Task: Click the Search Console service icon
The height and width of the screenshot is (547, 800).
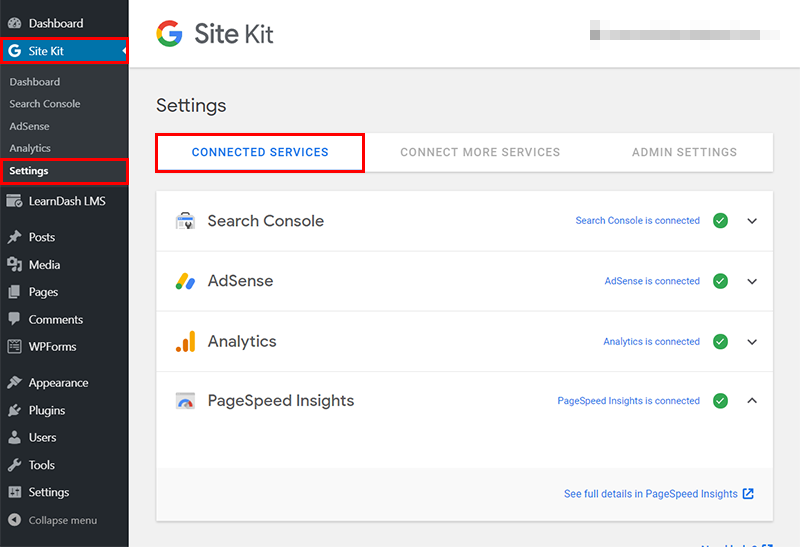Action: click(185, 221)
